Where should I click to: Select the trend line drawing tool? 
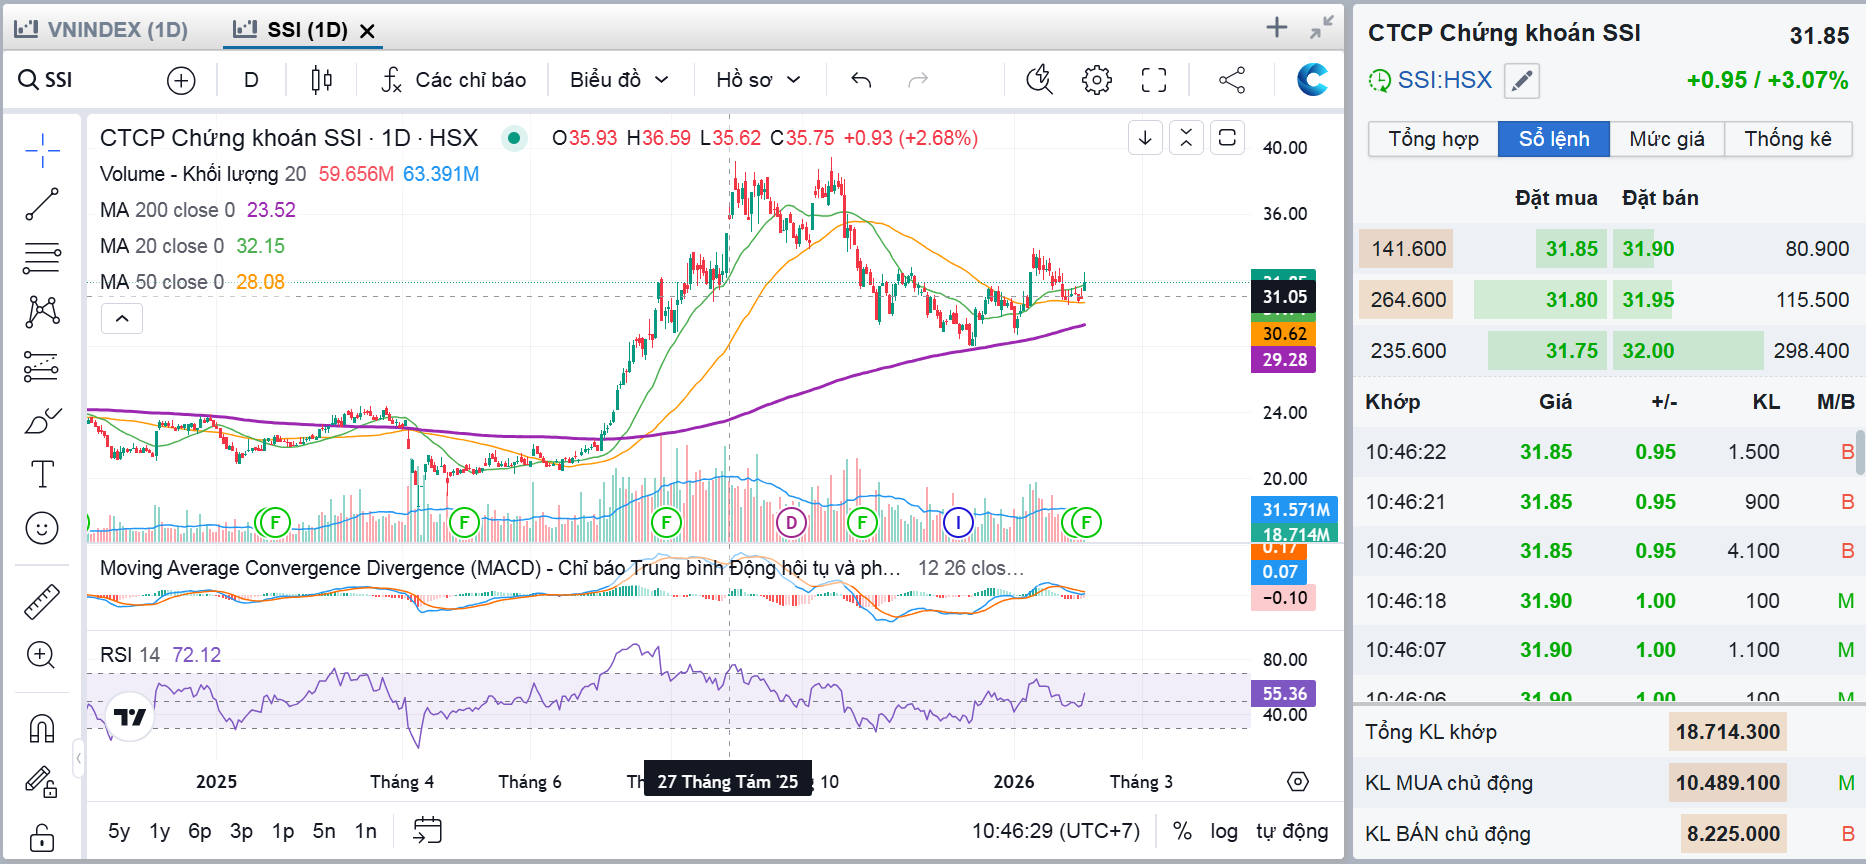pyautogui.click(x=42, y=204)
